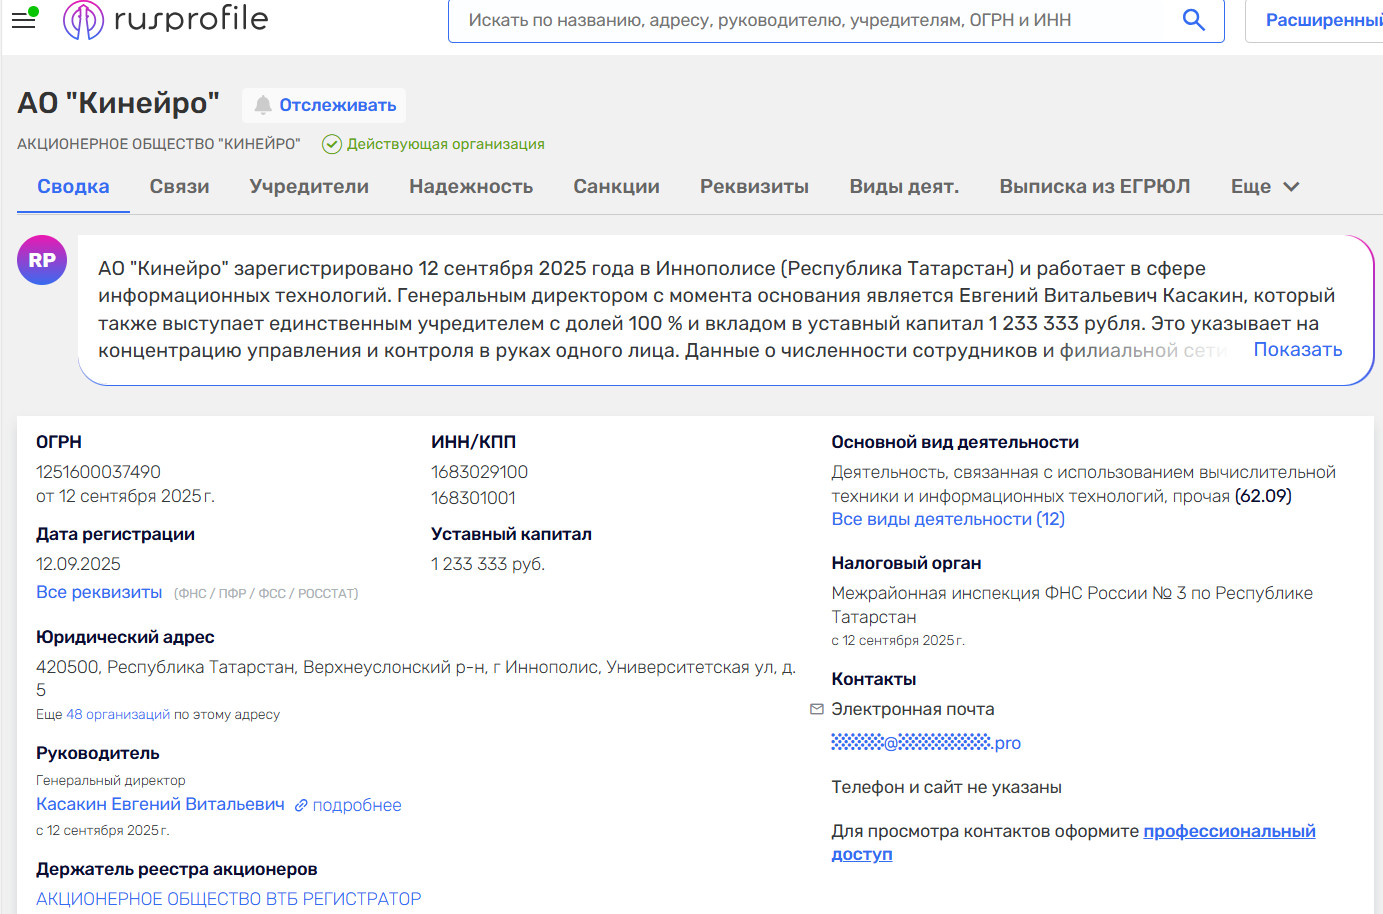Click the search magnifier icon
Screen dimensions: 1383x914
click(x=1193, y=20)
